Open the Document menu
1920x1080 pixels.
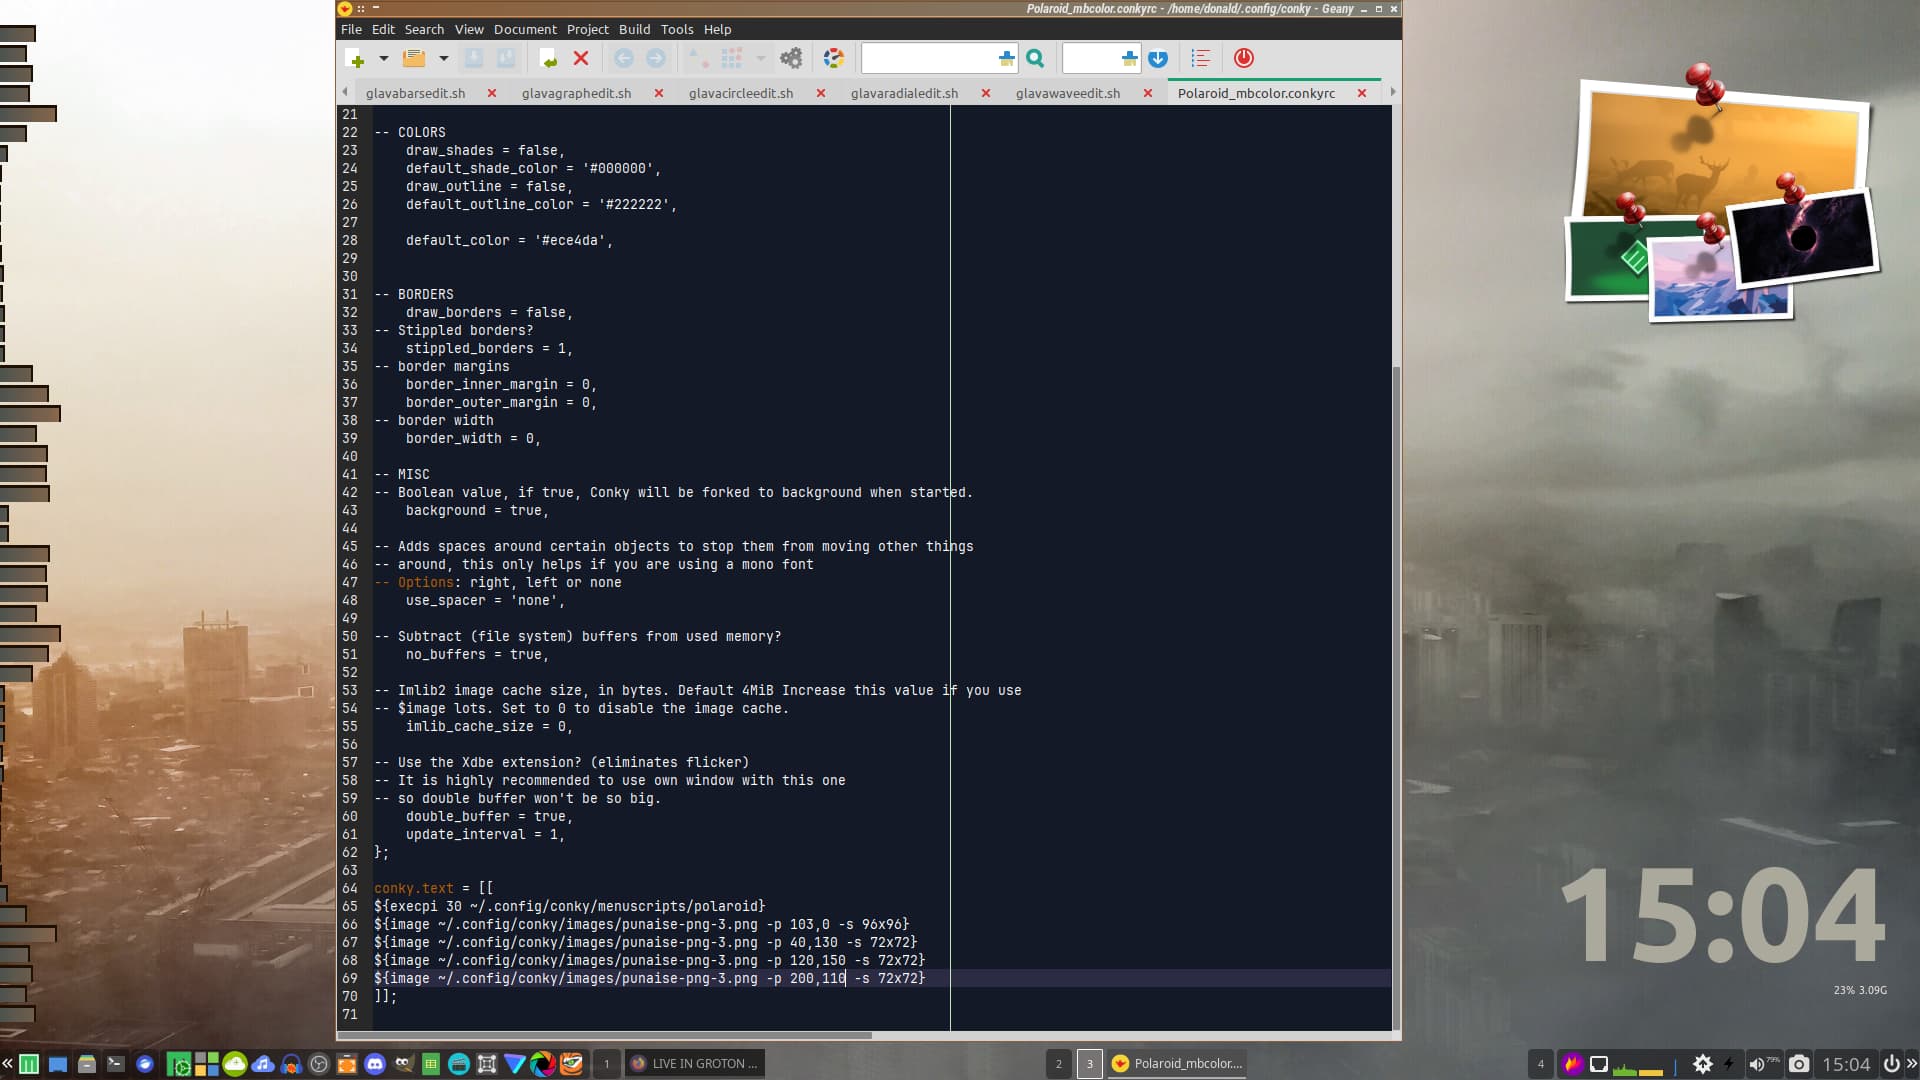click(525, 29)
